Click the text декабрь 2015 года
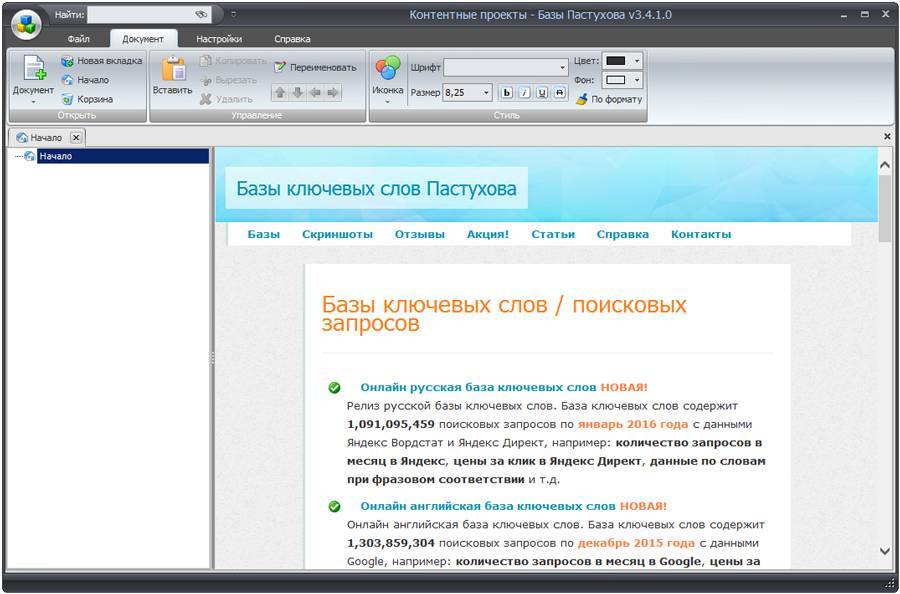The height and width of the screenshot is (594, 900). click(x=636, y=543)
